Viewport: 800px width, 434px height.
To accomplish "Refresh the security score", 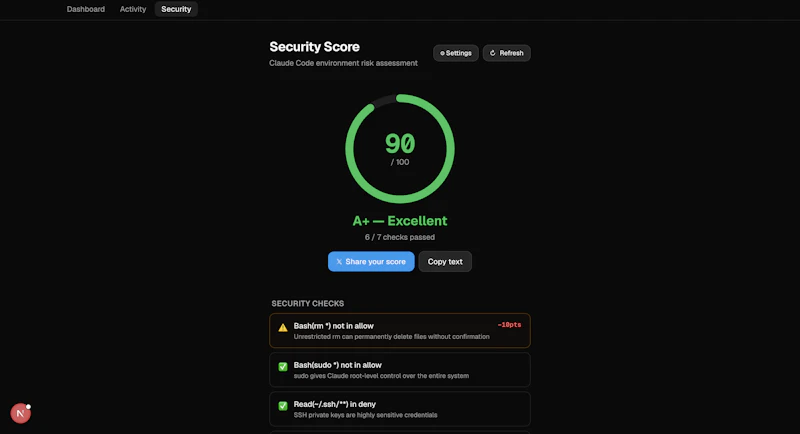I will pos(507,53).
